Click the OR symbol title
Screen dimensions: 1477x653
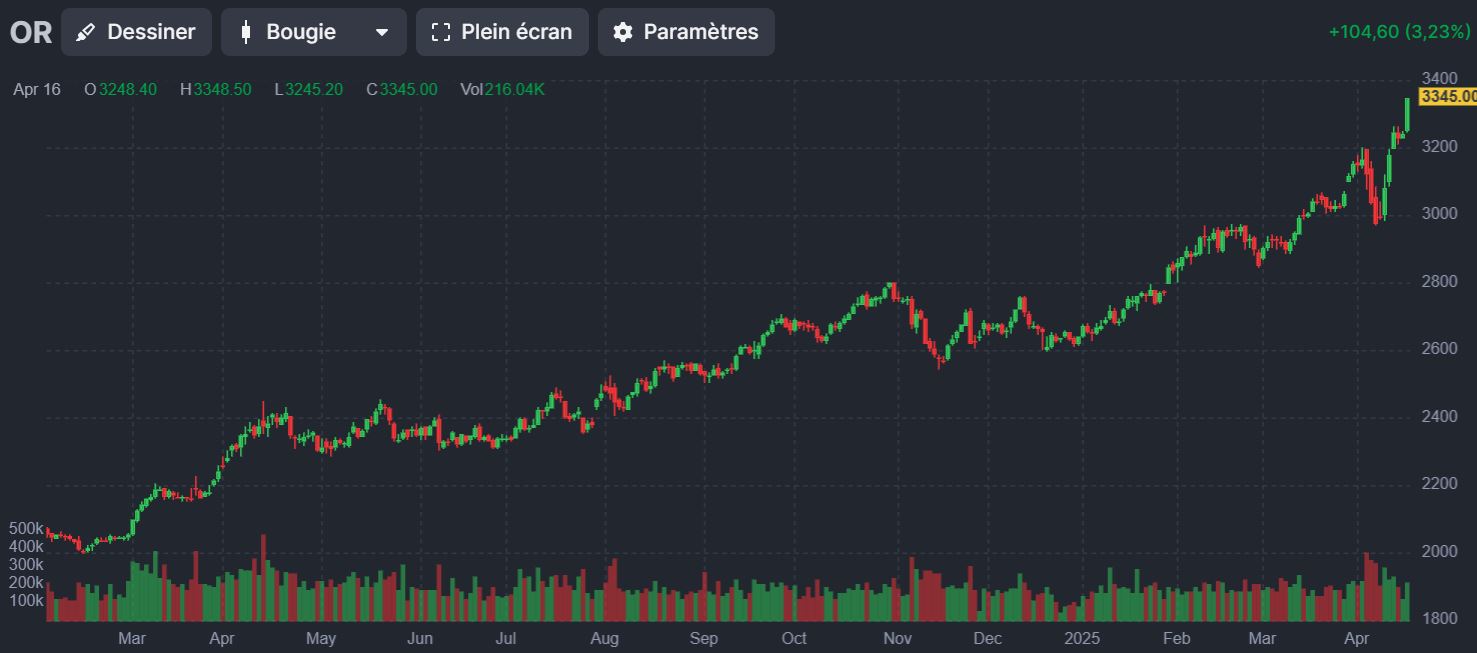[30, 32]
